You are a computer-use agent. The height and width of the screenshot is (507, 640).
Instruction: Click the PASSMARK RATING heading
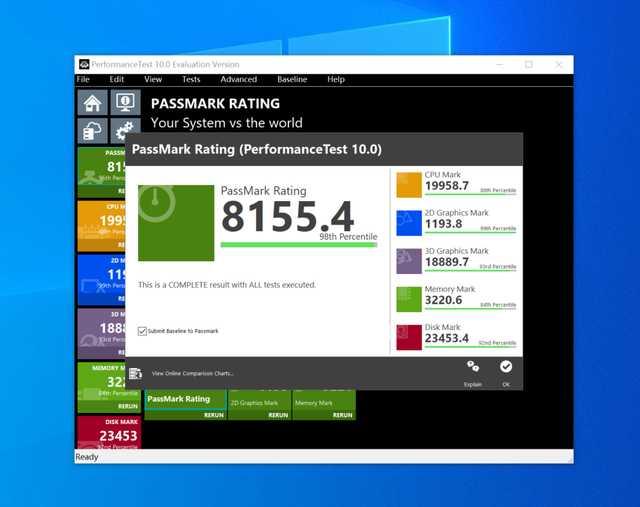[216, 104]
